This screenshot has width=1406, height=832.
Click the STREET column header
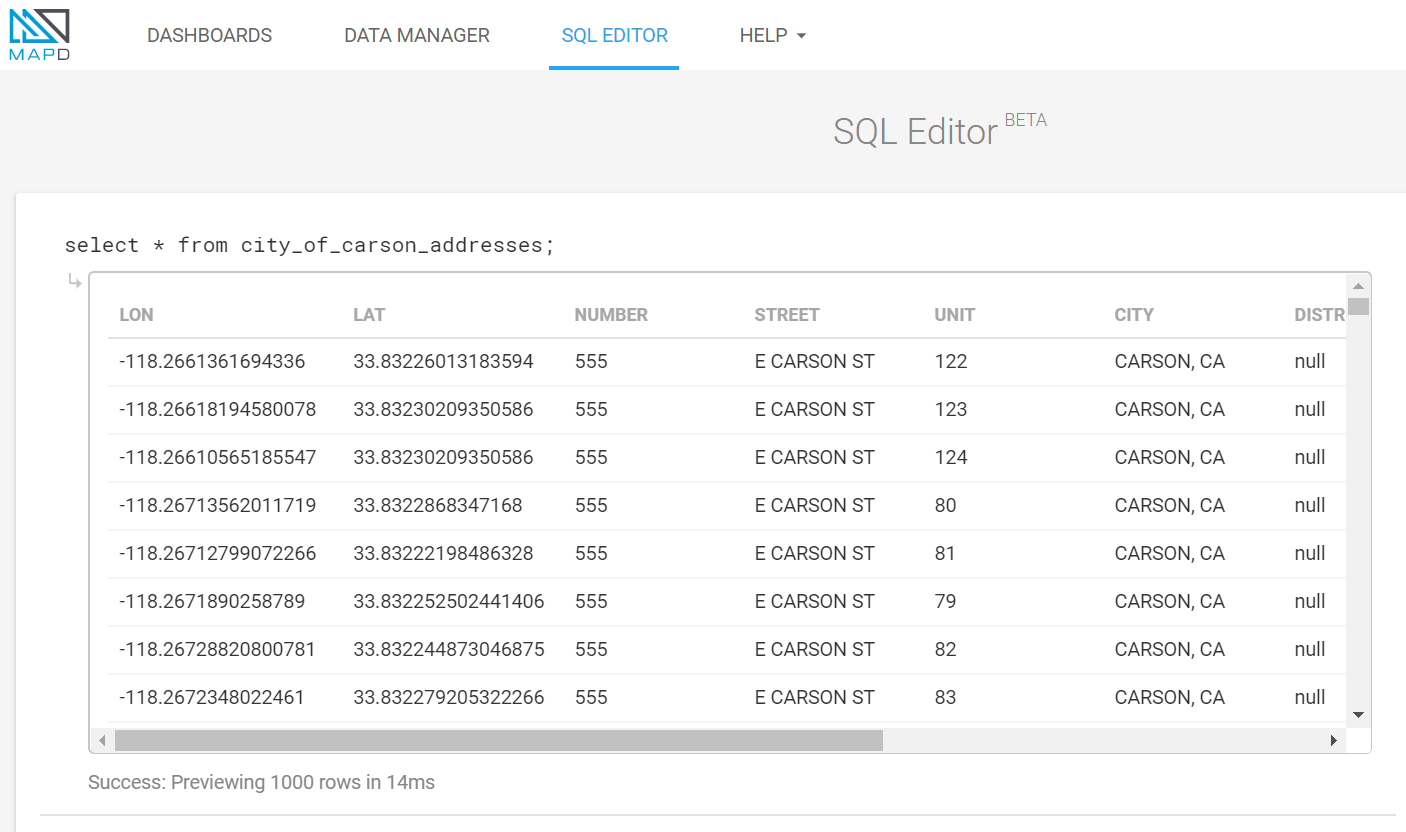click(x=787, y=315)
